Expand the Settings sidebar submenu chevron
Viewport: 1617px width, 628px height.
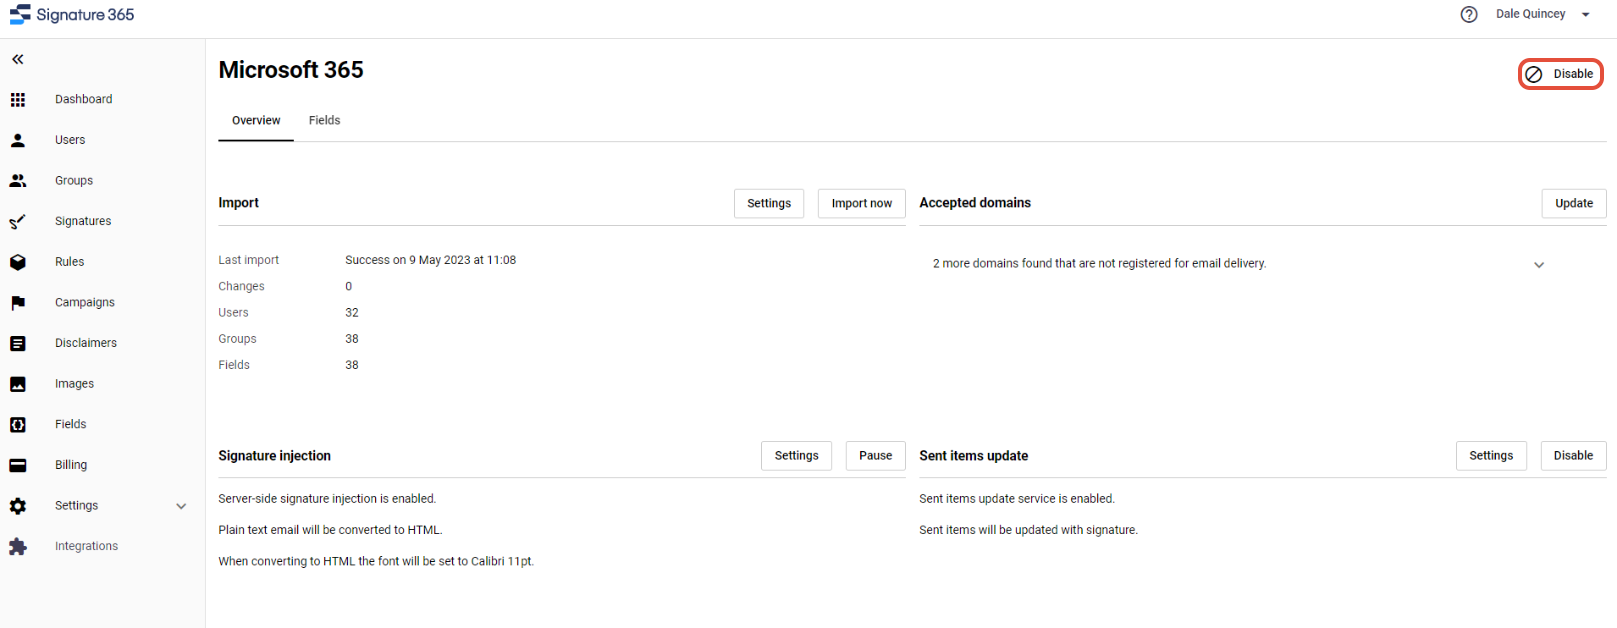click(181, 506)
